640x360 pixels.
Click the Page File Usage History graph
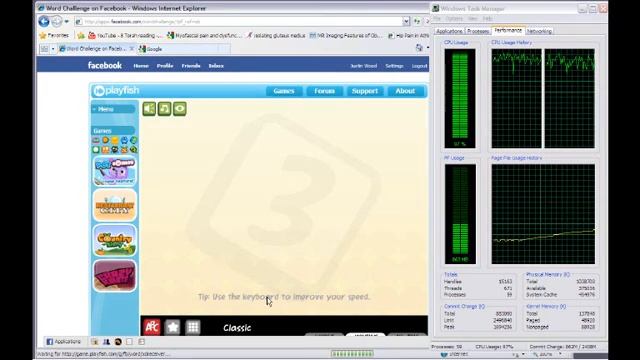coord(543,214)
